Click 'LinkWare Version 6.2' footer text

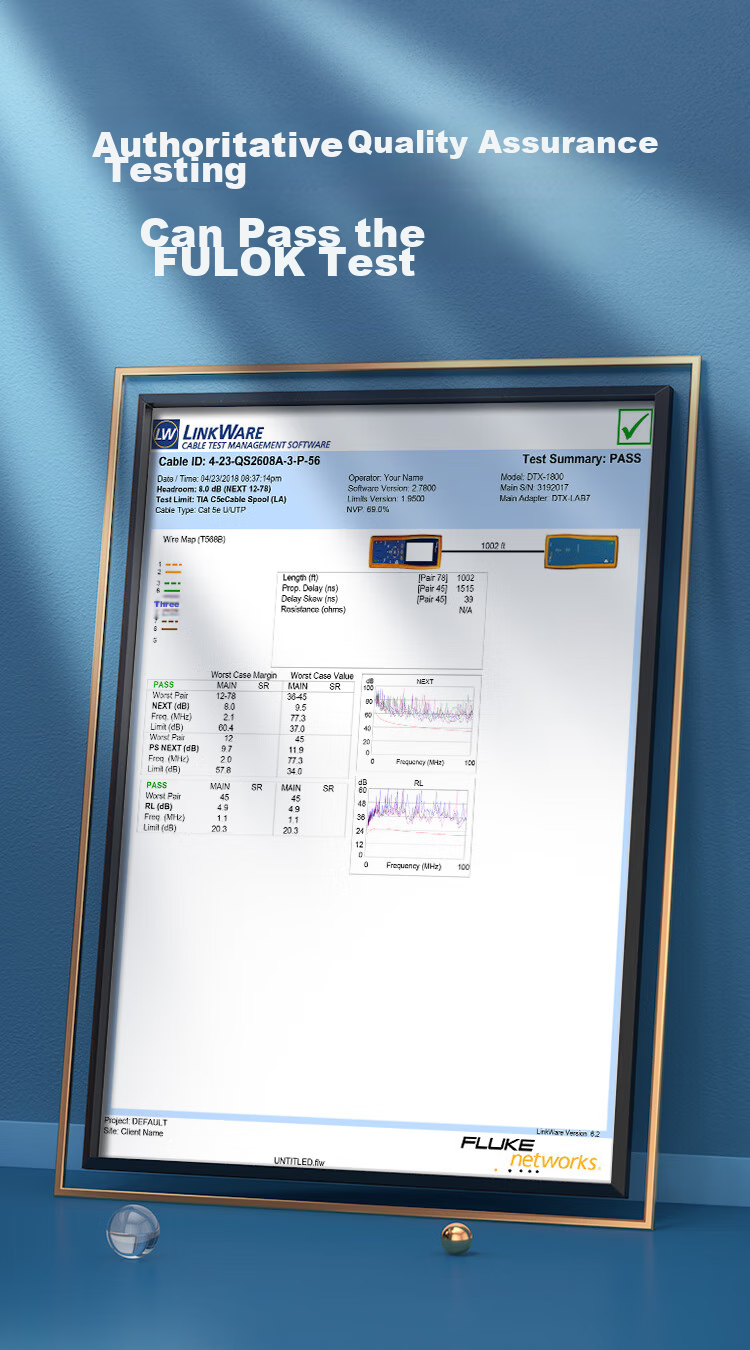pyautogui.click(x=568, y=1132)
